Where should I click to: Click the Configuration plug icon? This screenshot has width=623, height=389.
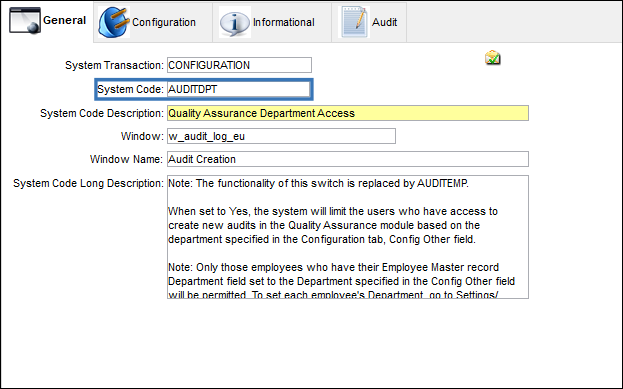tap(114, 22)
